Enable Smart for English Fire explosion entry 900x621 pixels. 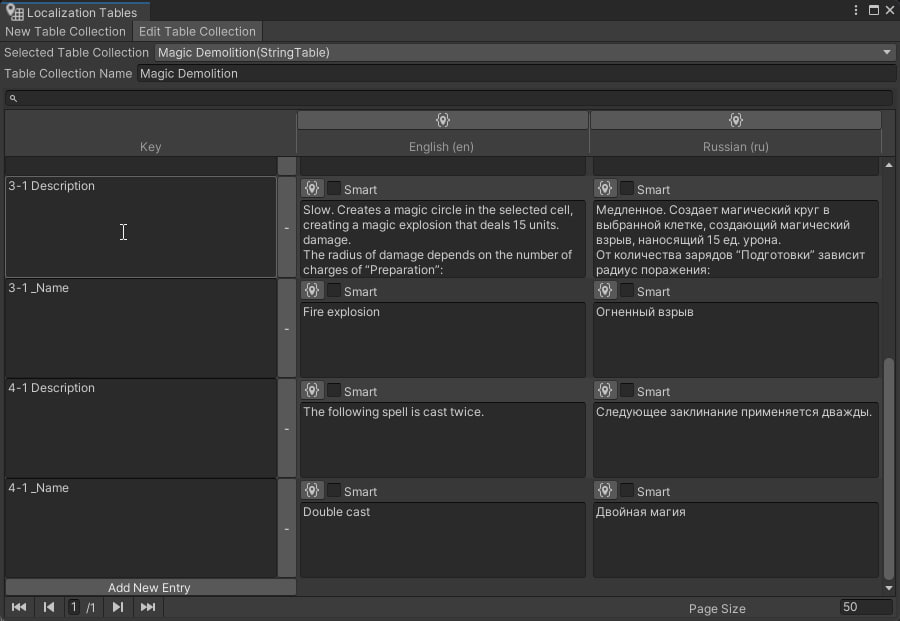click(x=333, y=290)
